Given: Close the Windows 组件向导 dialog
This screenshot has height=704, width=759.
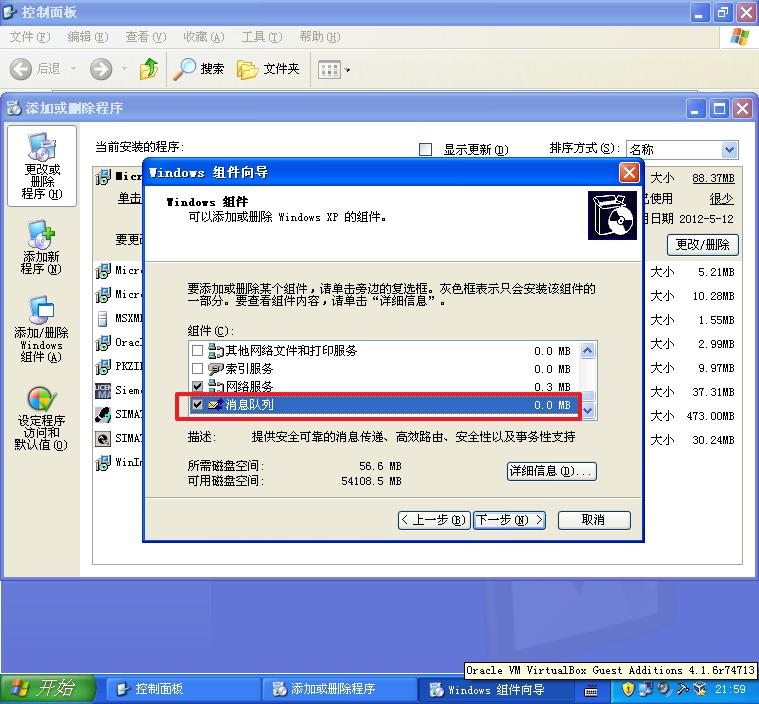Looking at the screenshot, I should point(629,173).
